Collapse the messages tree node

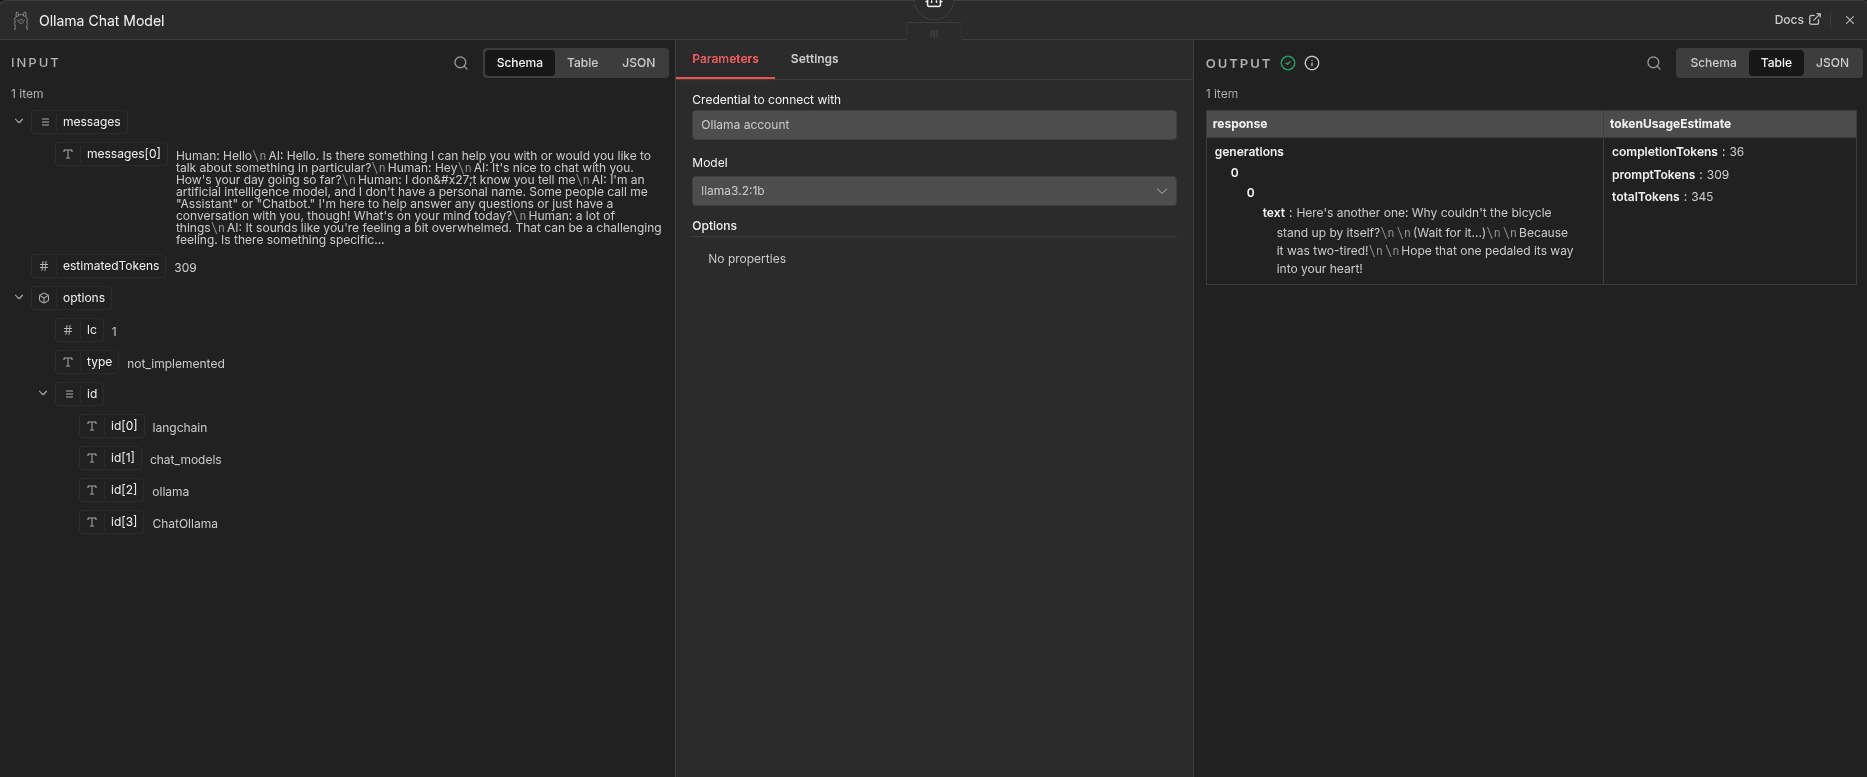(x=19, y=121)
